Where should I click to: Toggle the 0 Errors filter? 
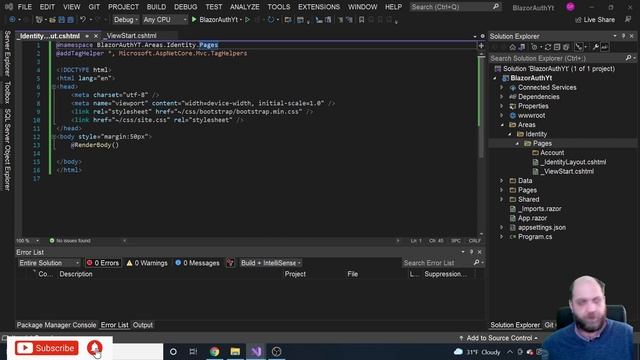[x=103, y=263]
